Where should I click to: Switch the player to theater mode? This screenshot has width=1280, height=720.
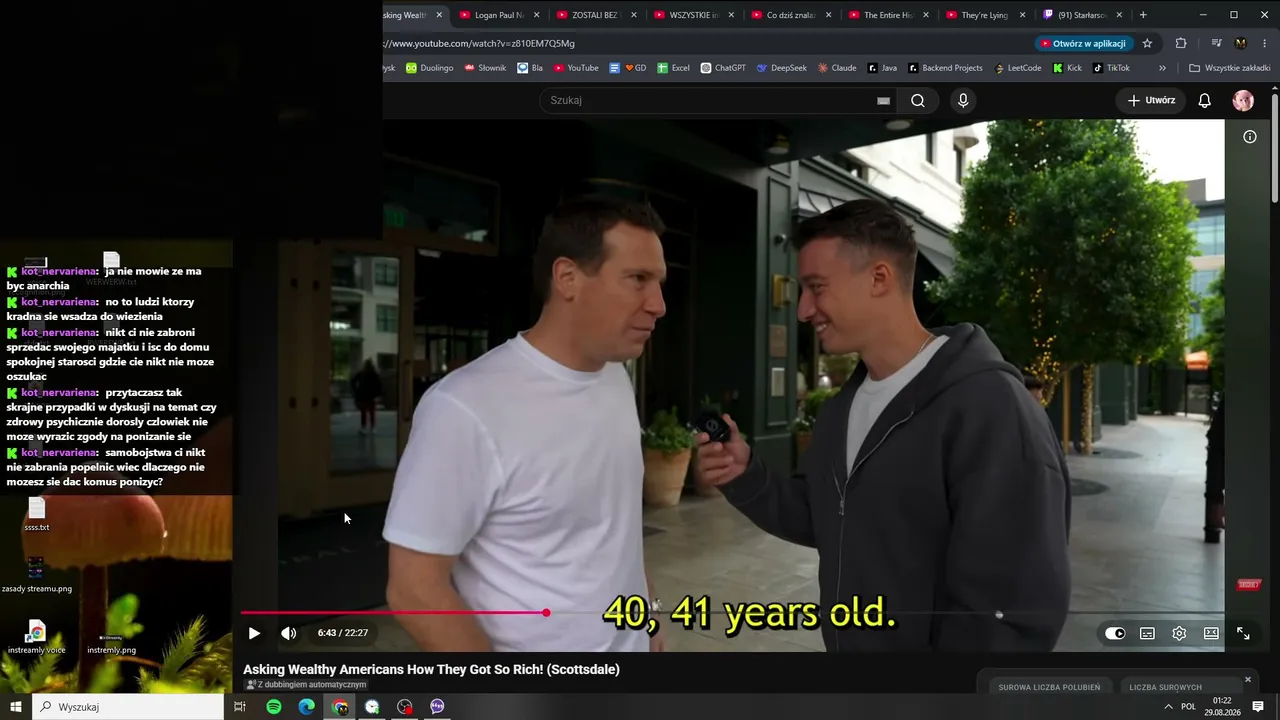pos(1211,633)
